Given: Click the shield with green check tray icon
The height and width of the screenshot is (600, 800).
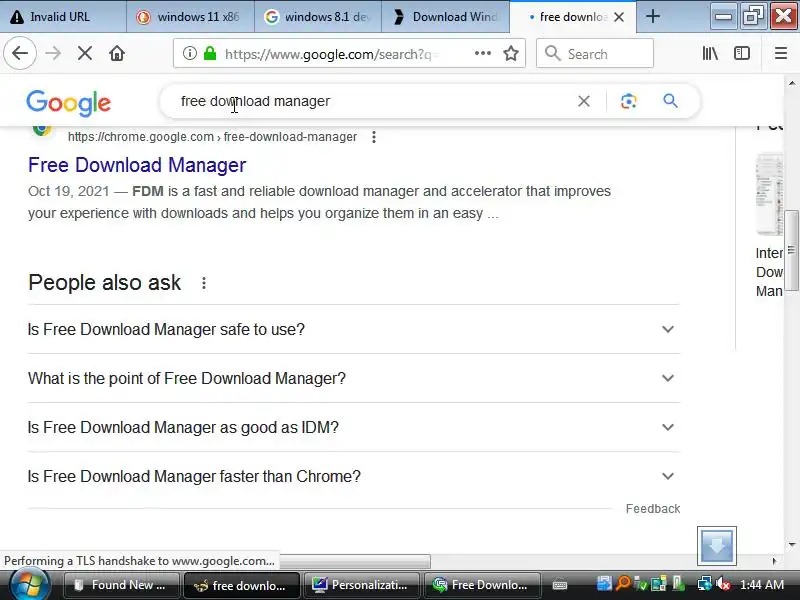Looking at the screenshot, I should click(x=641, y=585).
